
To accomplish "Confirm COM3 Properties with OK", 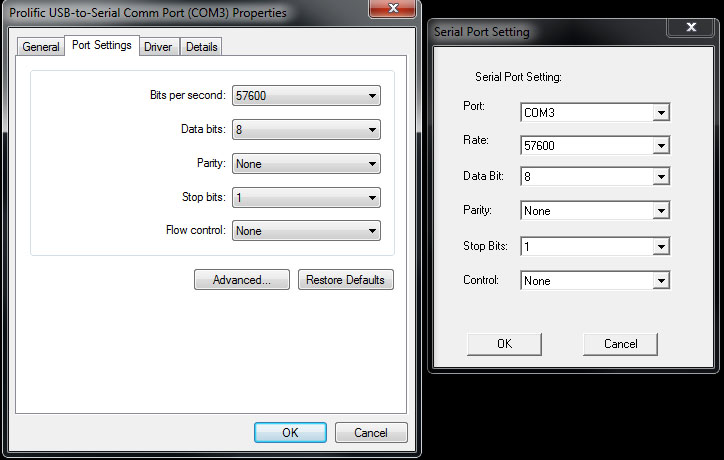I will pyautogui.click(x=290, y=433).
